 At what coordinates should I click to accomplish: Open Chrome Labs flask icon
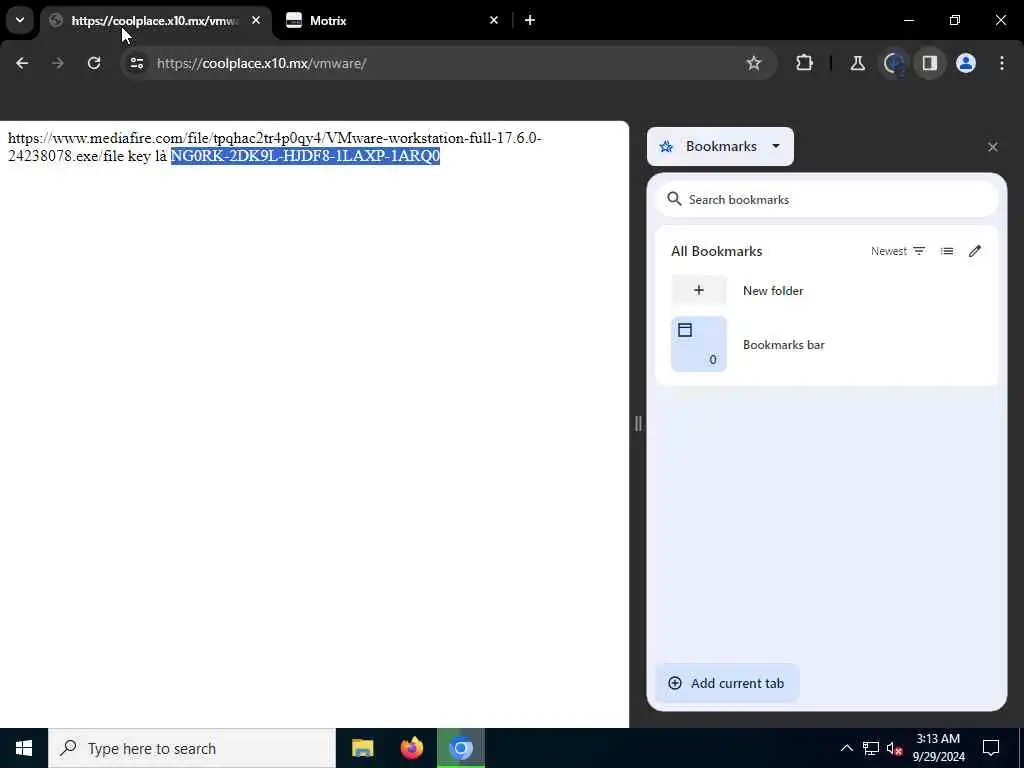pyautogui.click(x=857, y=63)
